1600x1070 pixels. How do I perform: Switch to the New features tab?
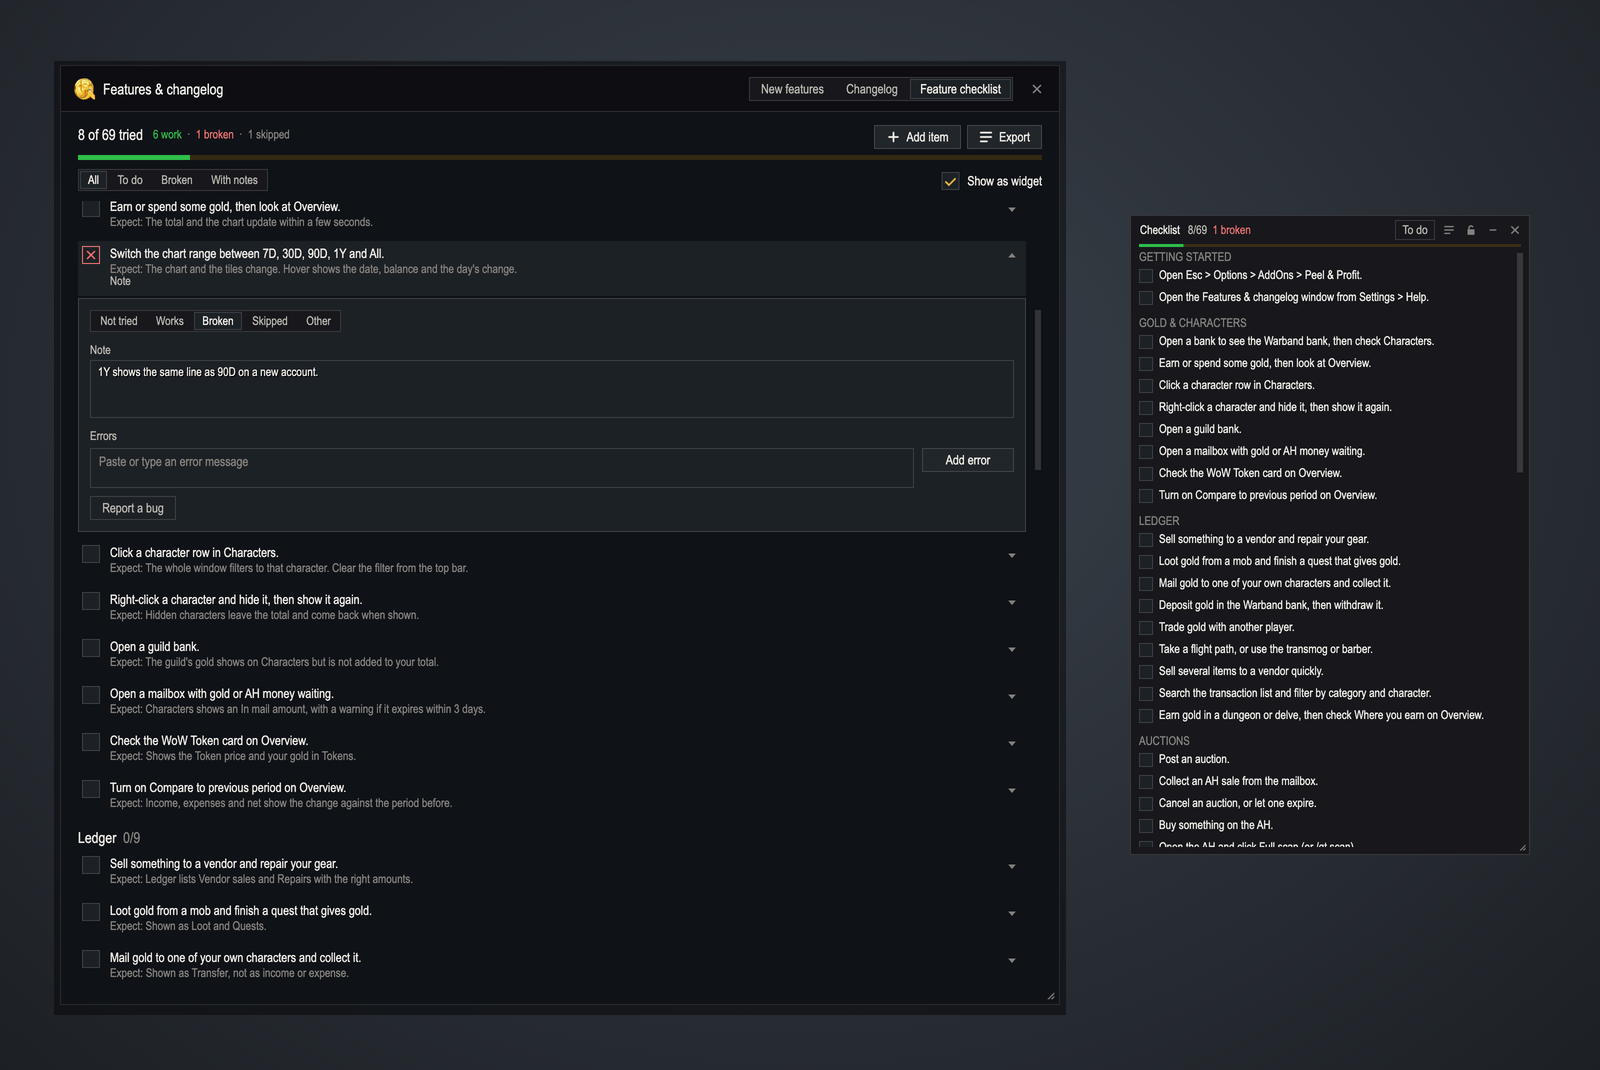click(792, 89)
